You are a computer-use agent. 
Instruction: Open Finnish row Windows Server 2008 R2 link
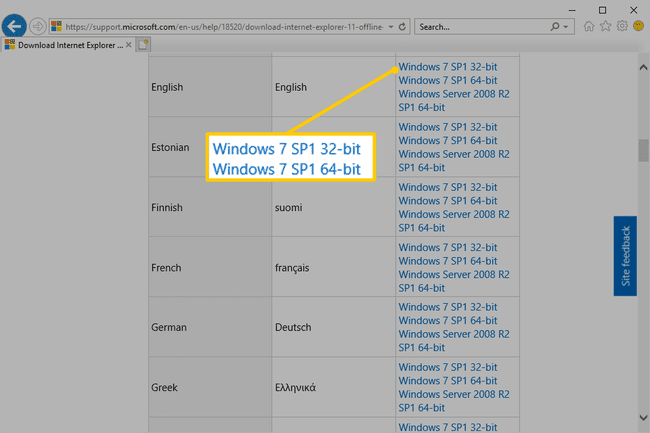coord(454,221)
